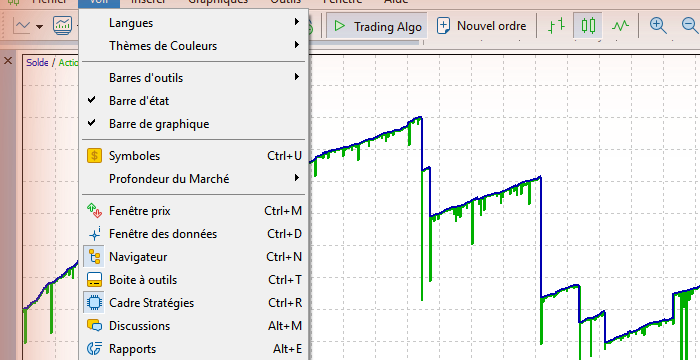The image size is (700, 360).
Task: Open Fenêtre prix (Market Watch)
Action: (193, 211)
